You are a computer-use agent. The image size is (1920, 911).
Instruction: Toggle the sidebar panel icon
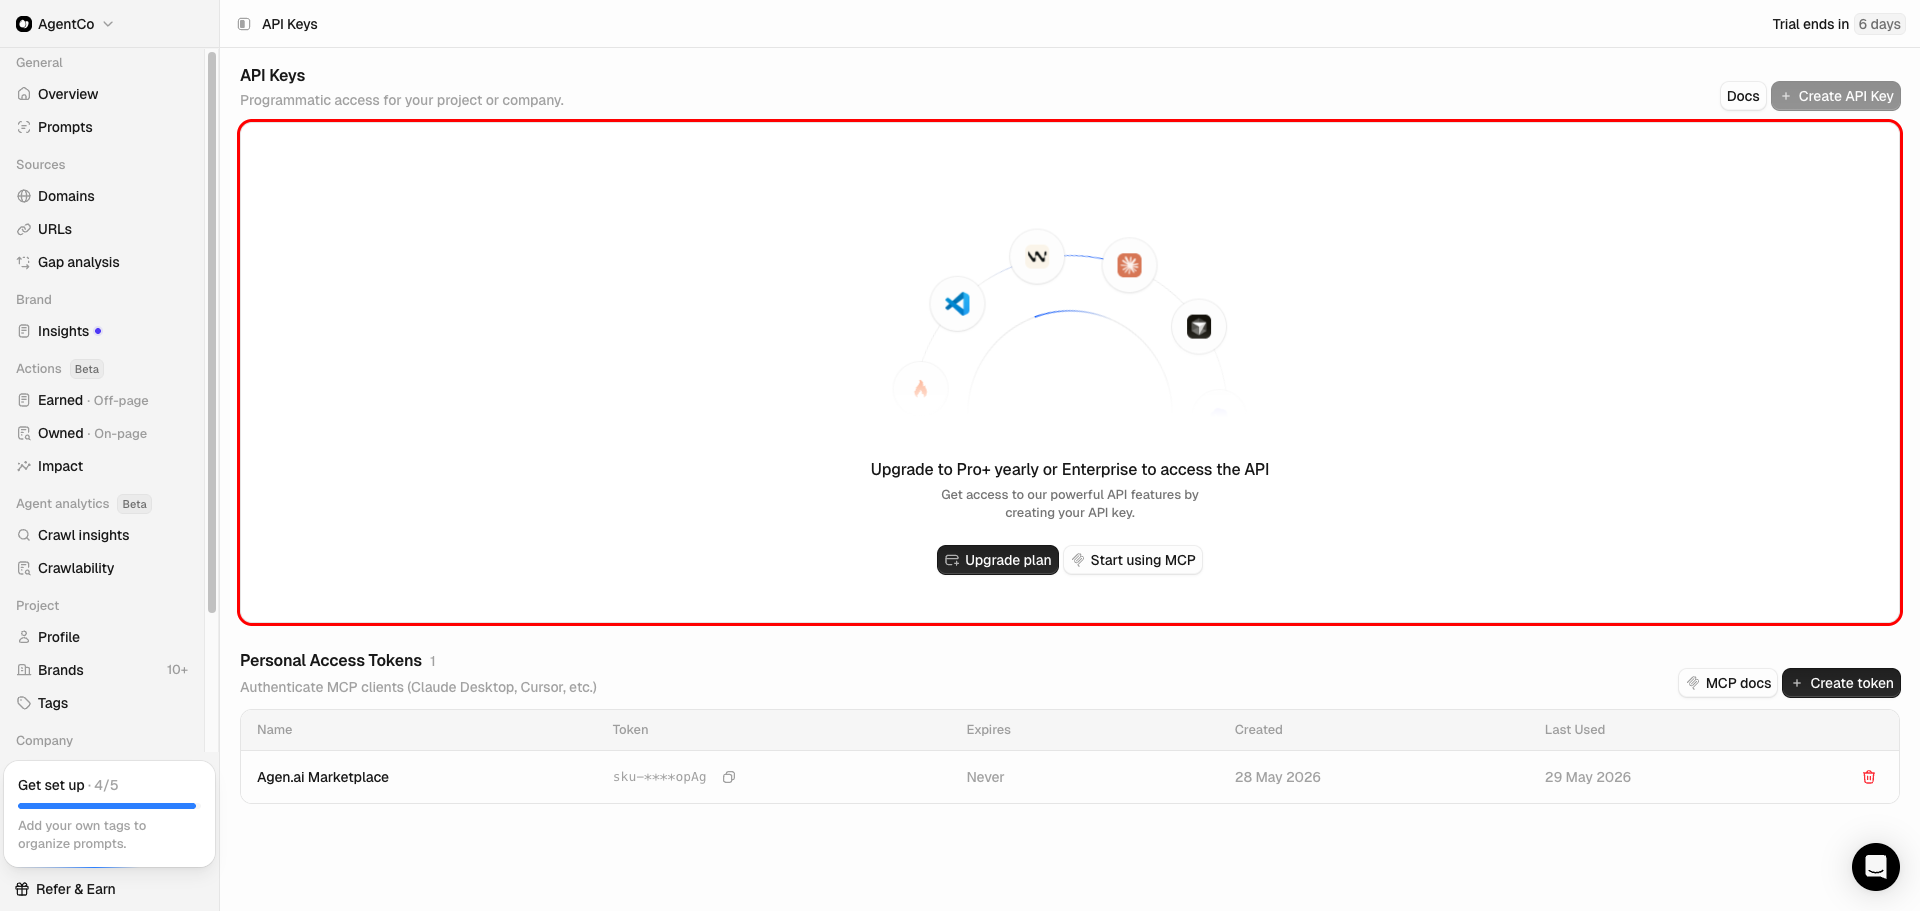[244, 24]
